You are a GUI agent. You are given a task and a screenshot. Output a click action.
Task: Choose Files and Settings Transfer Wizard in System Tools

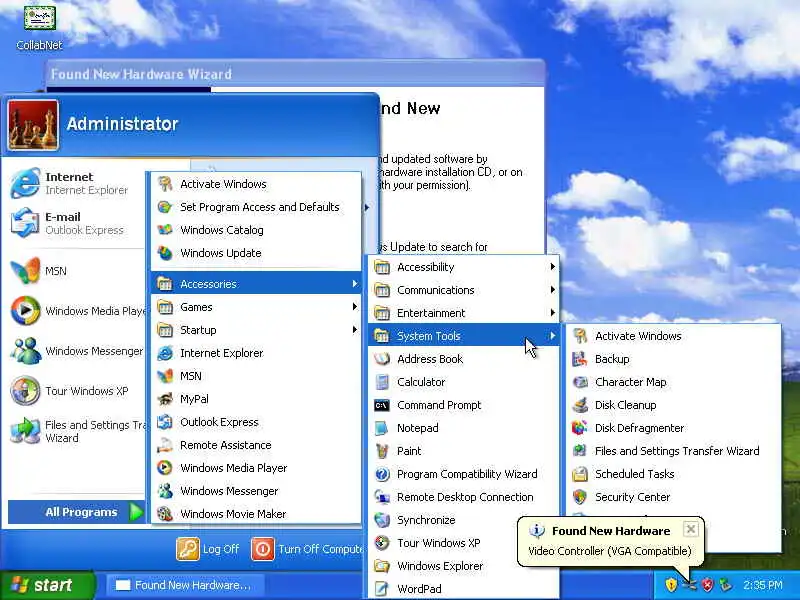click(x=673, y=451)
